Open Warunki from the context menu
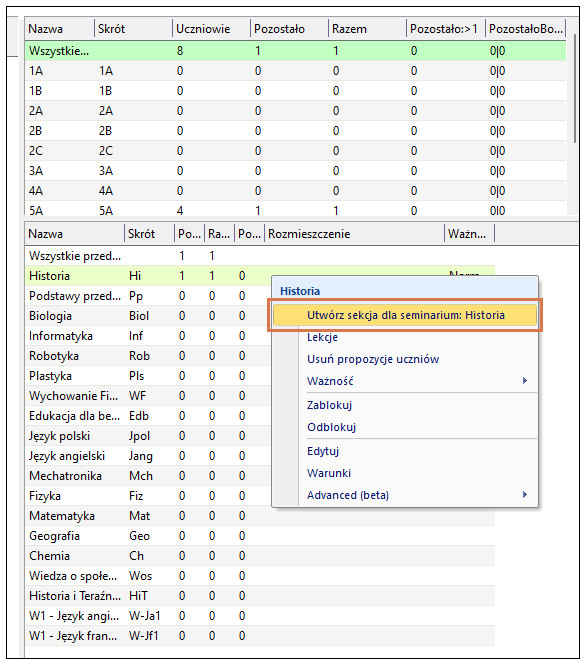Image resolution: width=586 pixels, height=665 pixels. [x=405, y=473]
